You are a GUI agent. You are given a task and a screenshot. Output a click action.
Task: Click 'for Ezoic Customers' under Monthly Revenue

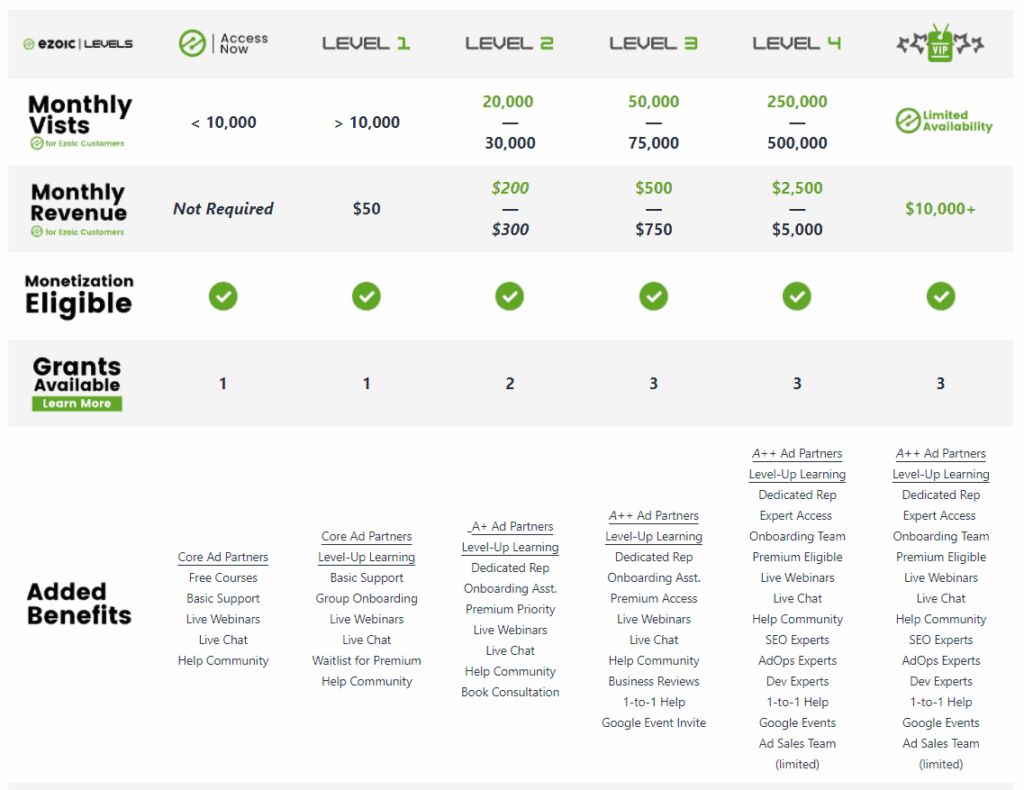click(78, 232)
